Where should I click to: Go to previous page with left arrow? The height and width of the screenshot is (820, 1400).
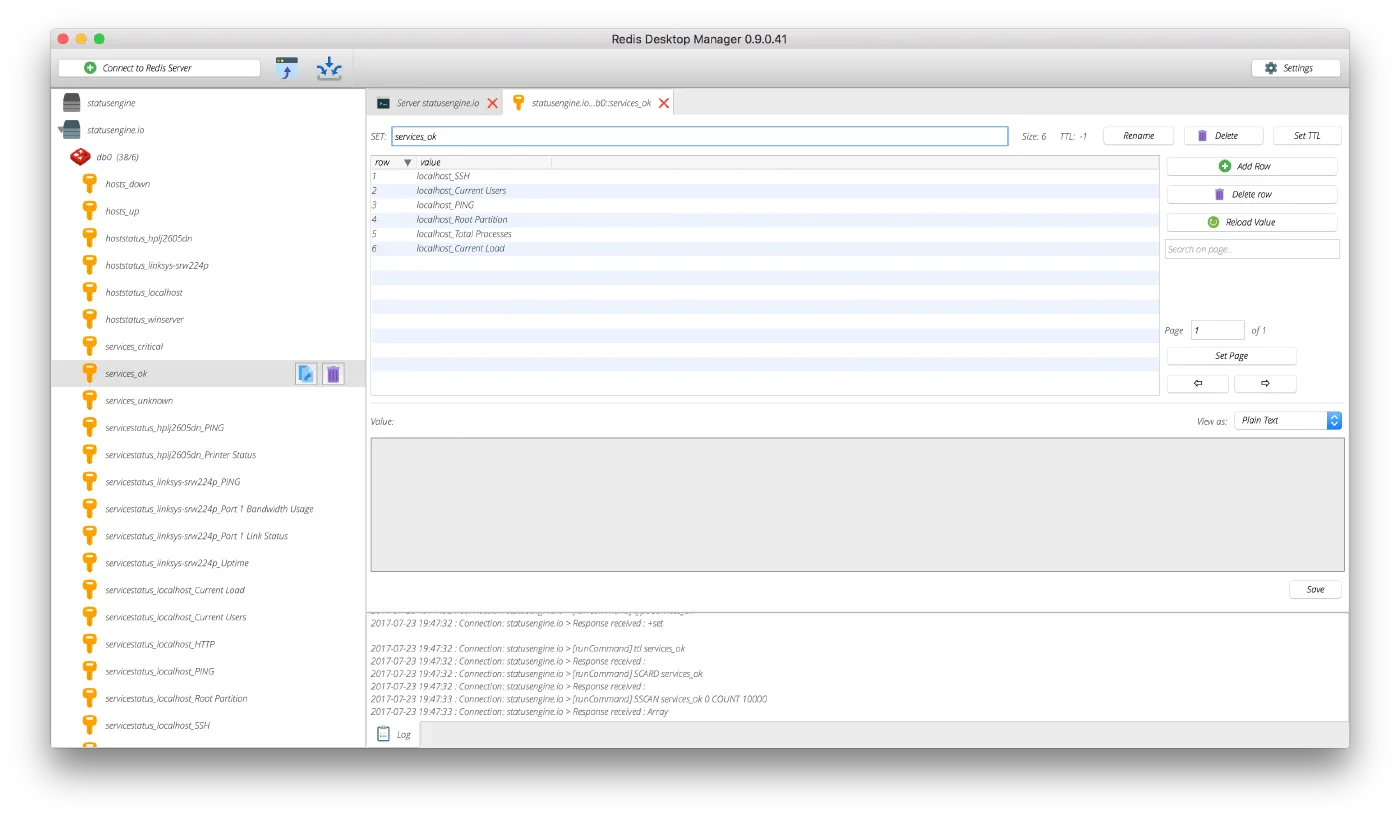pyautogui.click(x=1197, y=384)
